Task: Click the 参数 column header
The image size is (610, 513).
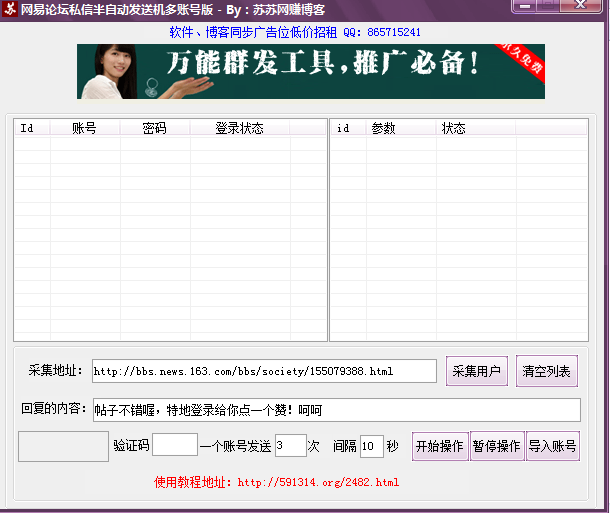Action: [x=401, y=128]
